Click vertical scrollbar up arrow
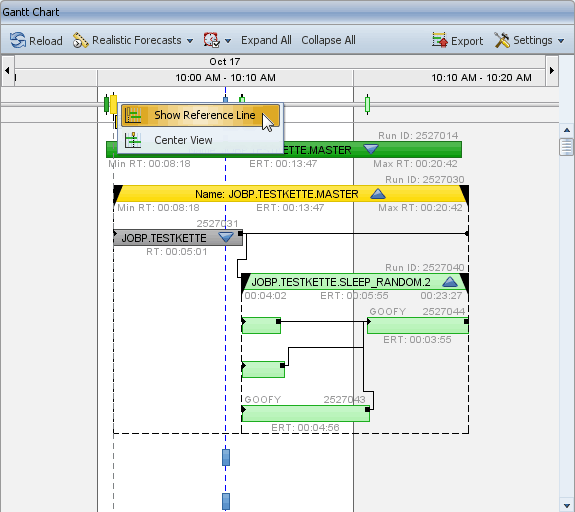The width and height of the screenshot is (575, 512). [567, 130]
